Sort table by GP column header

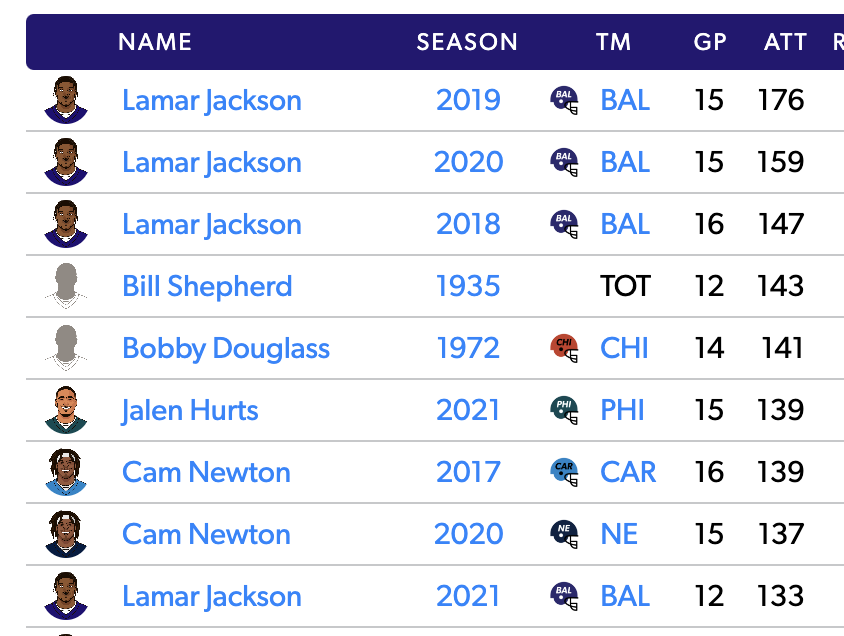coord(710,42)
